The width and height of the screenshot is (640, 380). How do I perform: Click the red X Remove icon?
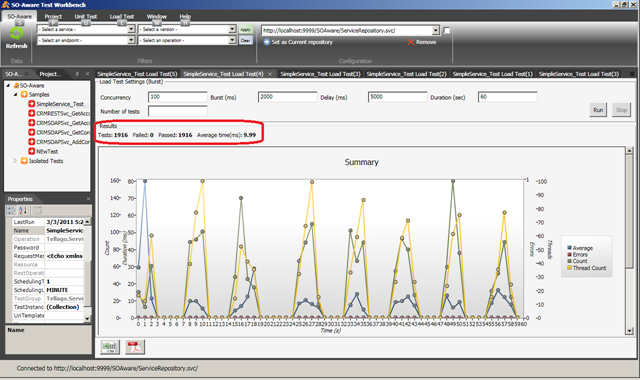coord(411,42)
